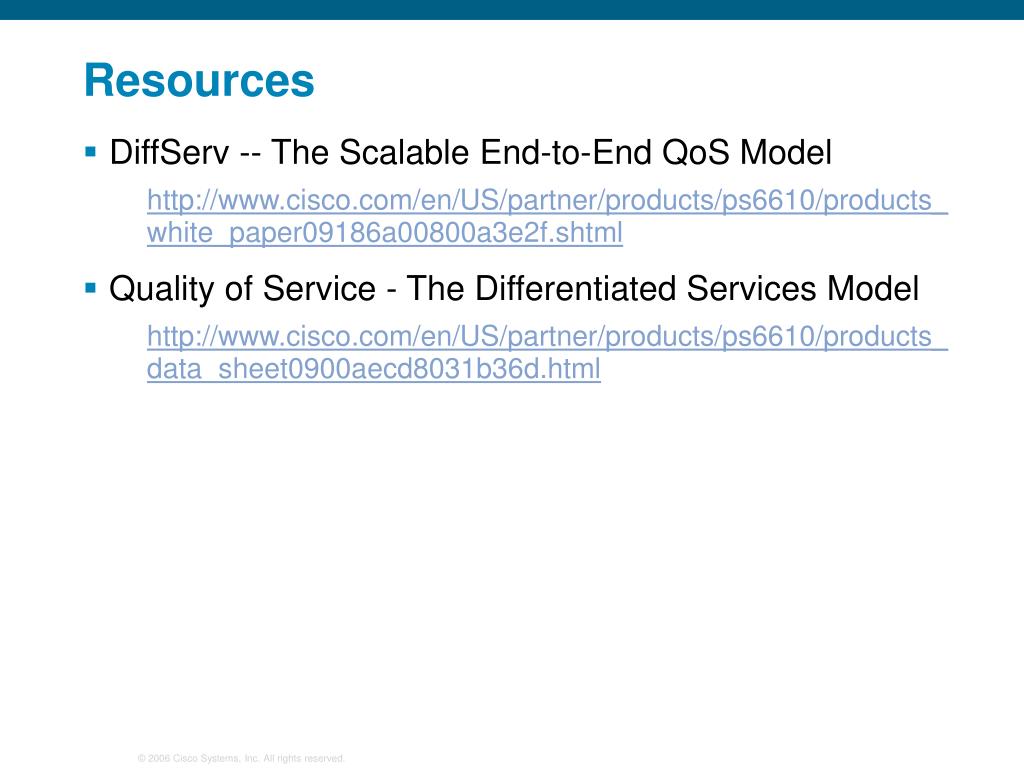Click partner segment of the second URL
The height and width of the screenshot is (768, 1024).
pos(551,337)
